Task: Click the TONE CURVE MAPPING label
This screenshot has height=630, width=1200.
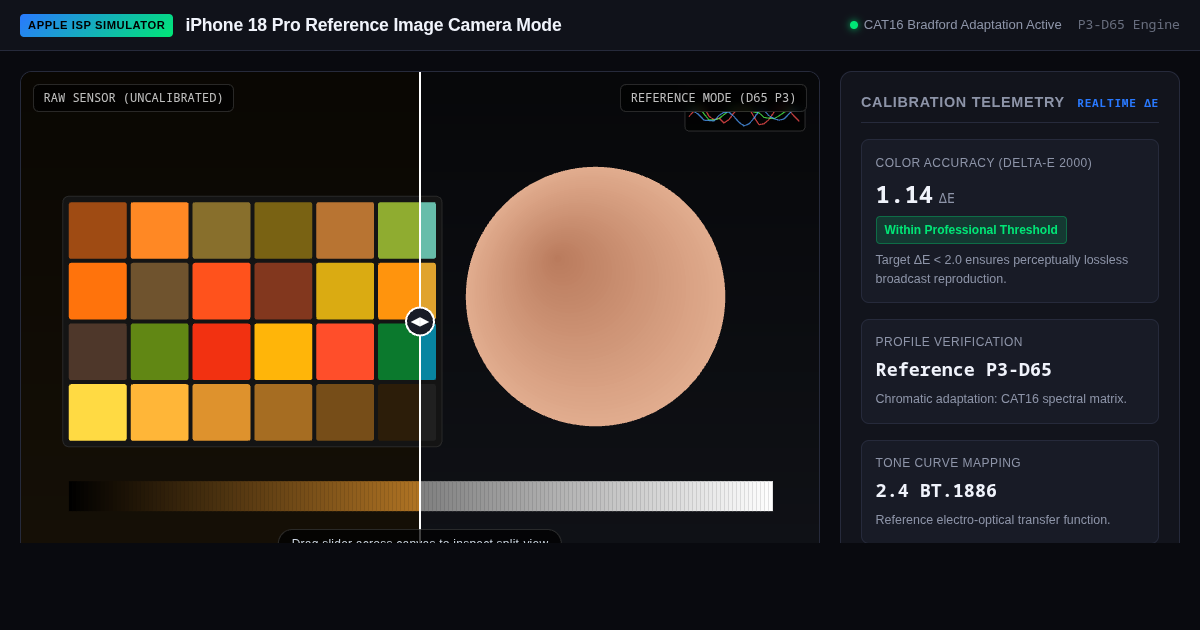Action: 948,463
